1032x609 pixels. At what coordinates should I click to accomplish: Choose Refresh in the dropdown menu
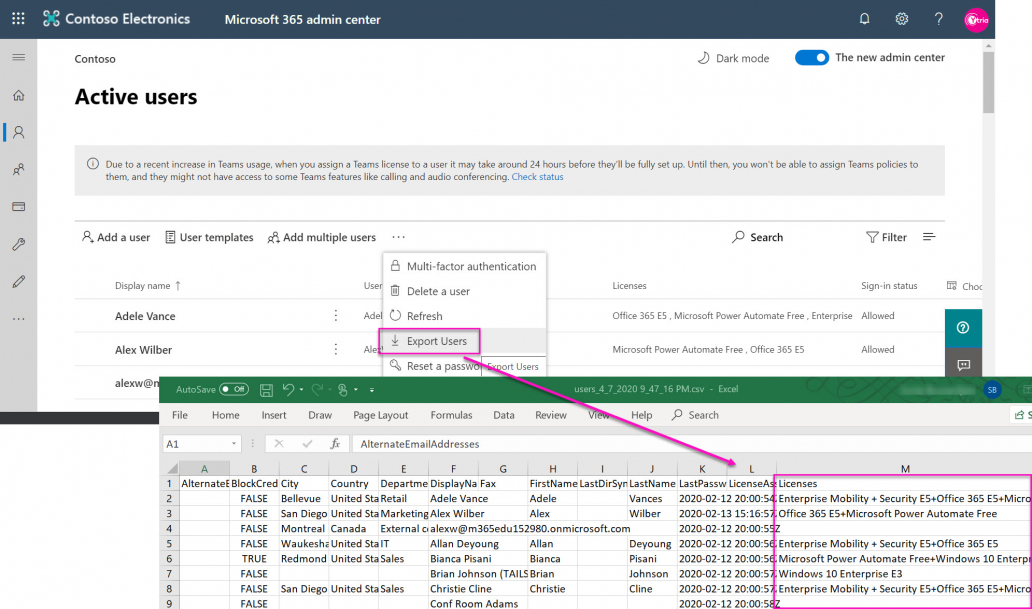click(x=464, y=316)
